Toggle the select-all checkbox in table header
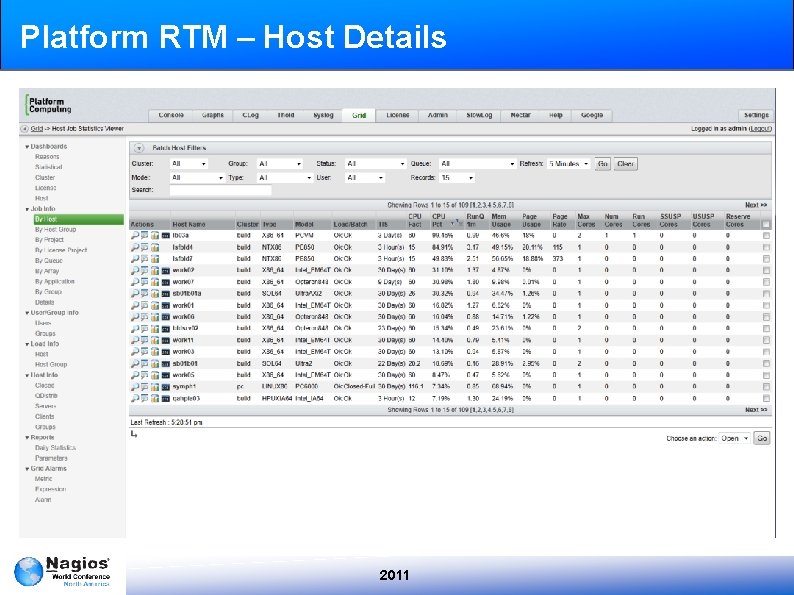 pos(766,224)
